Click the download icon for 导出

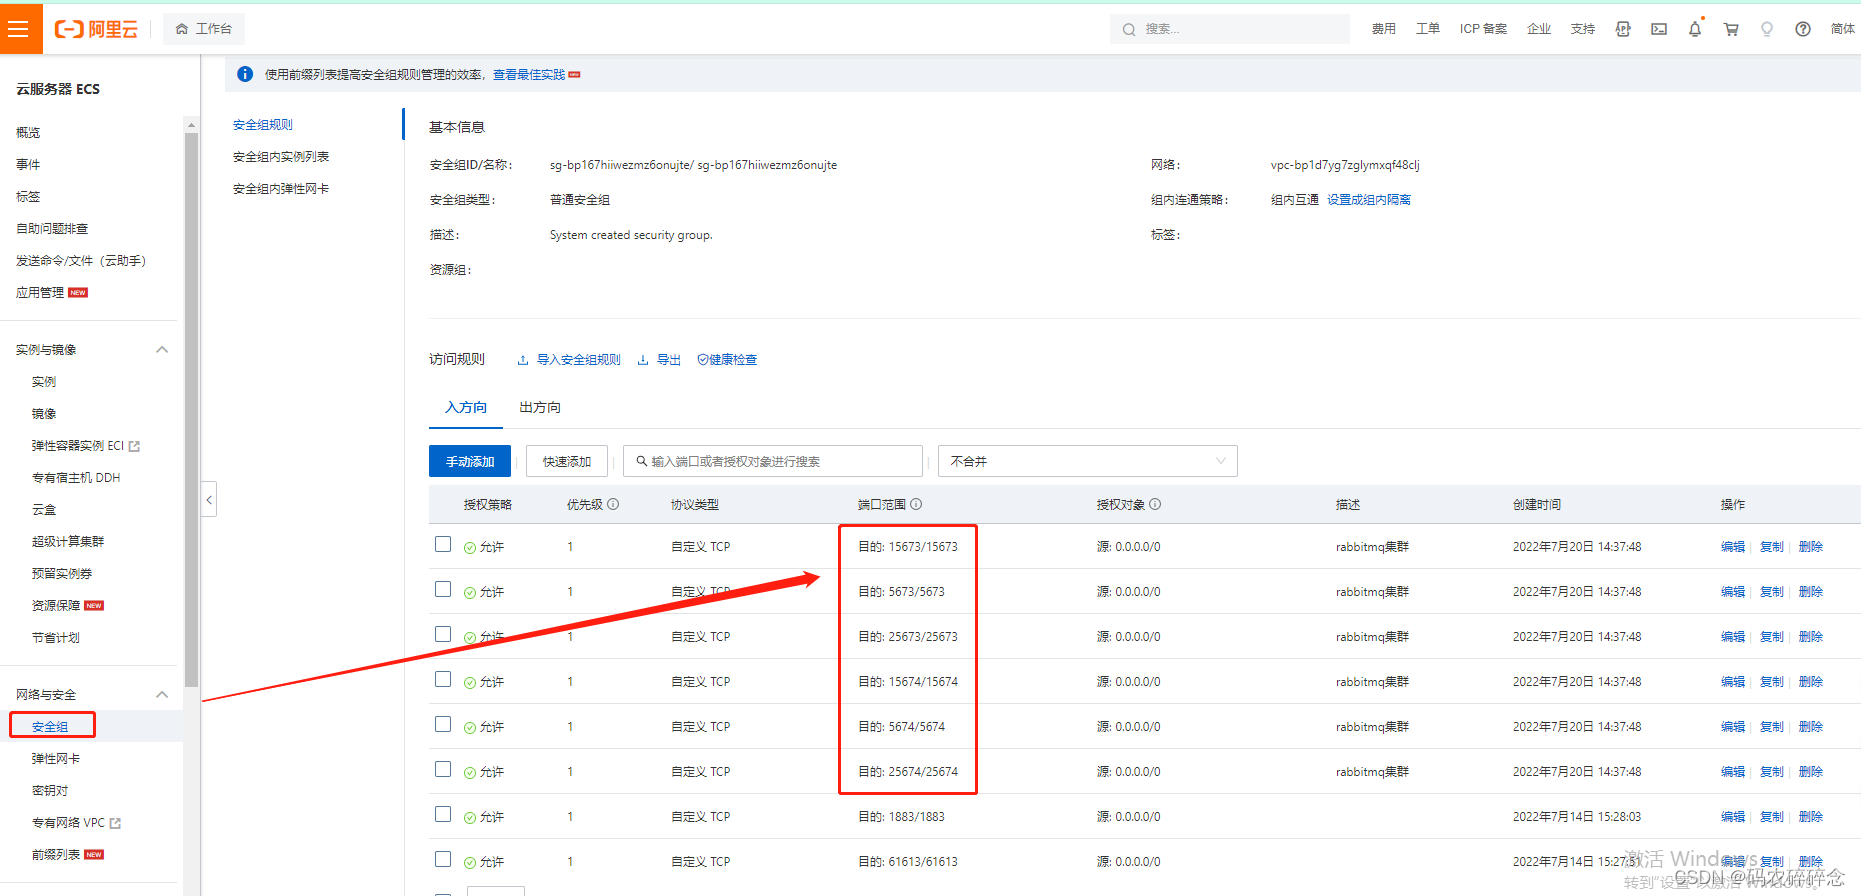click(643, 360)
